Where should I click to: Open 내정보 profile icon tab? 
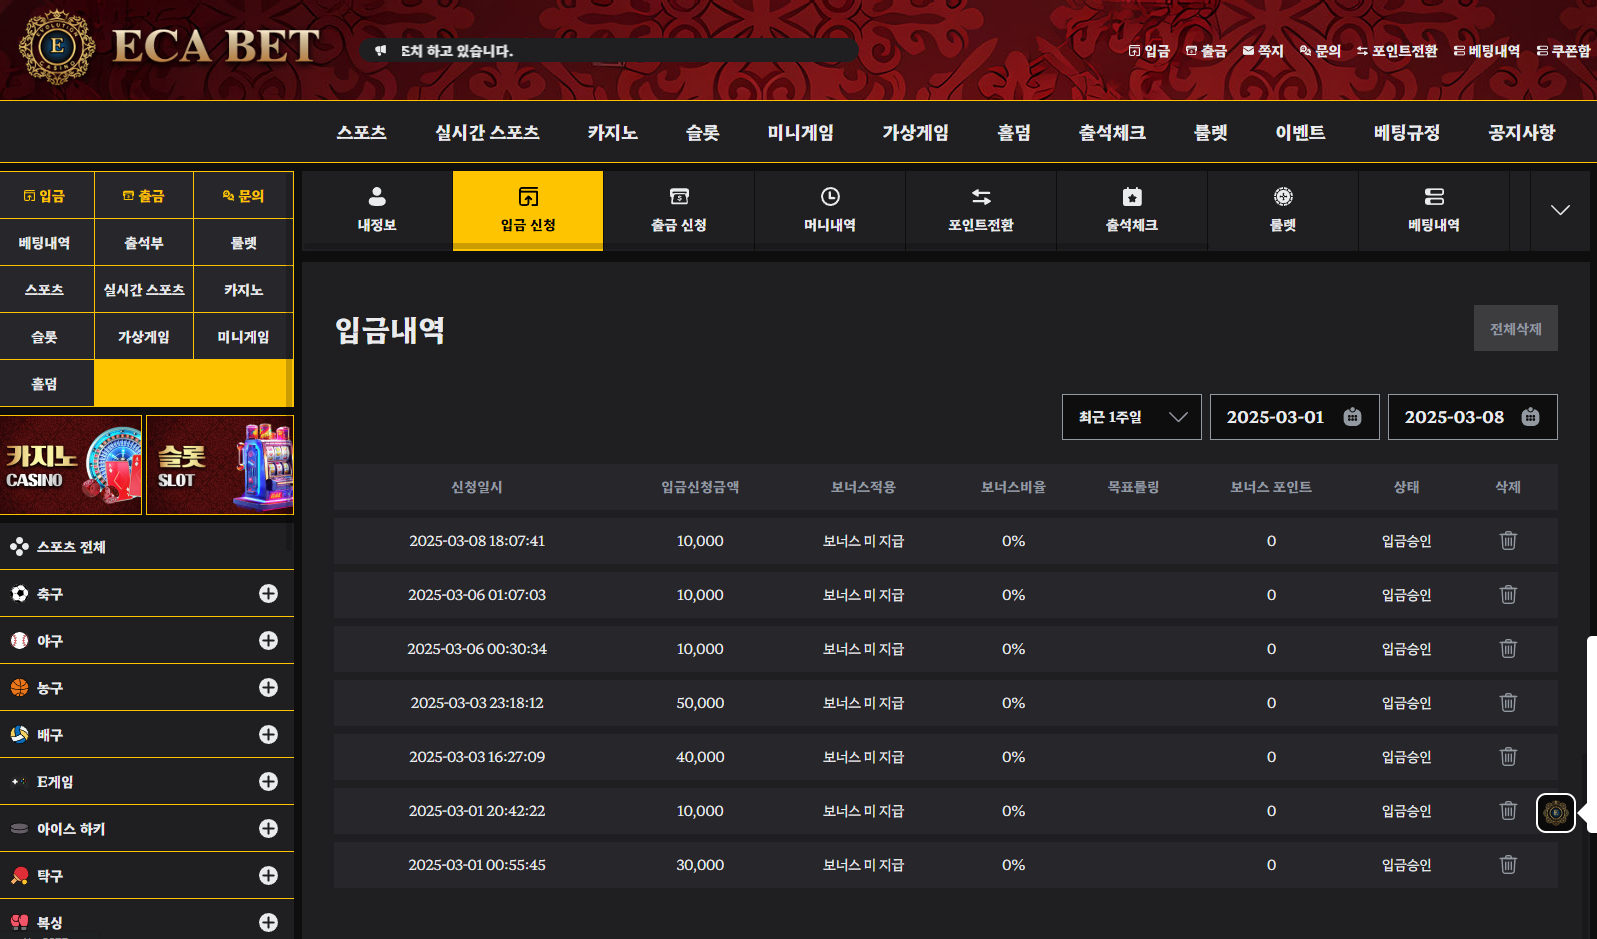coord(377,210)
